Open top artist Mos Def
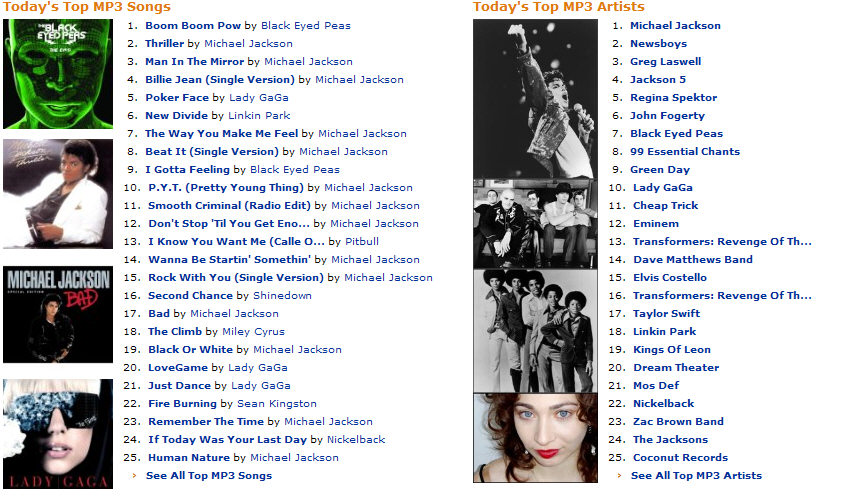Viewport: 856px width, 504px height. [656, 386]
